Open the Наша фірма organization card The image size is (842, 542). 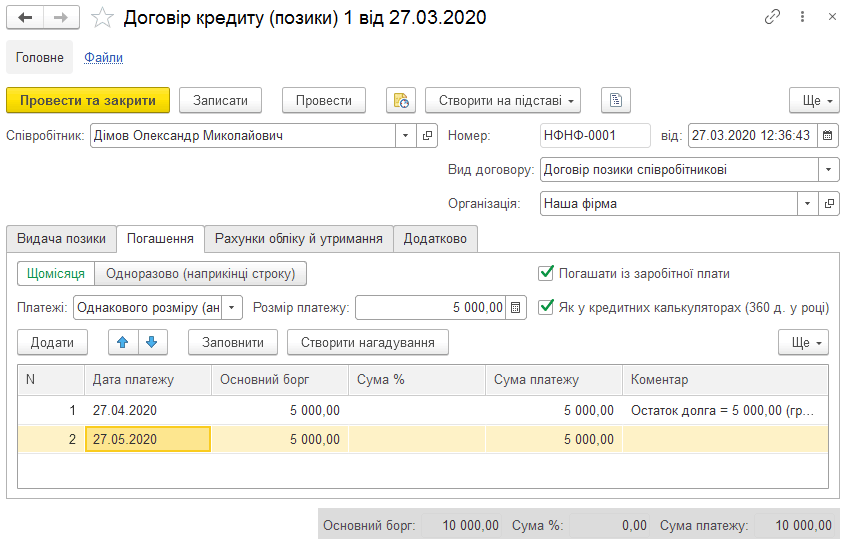[x=829, y=204]
